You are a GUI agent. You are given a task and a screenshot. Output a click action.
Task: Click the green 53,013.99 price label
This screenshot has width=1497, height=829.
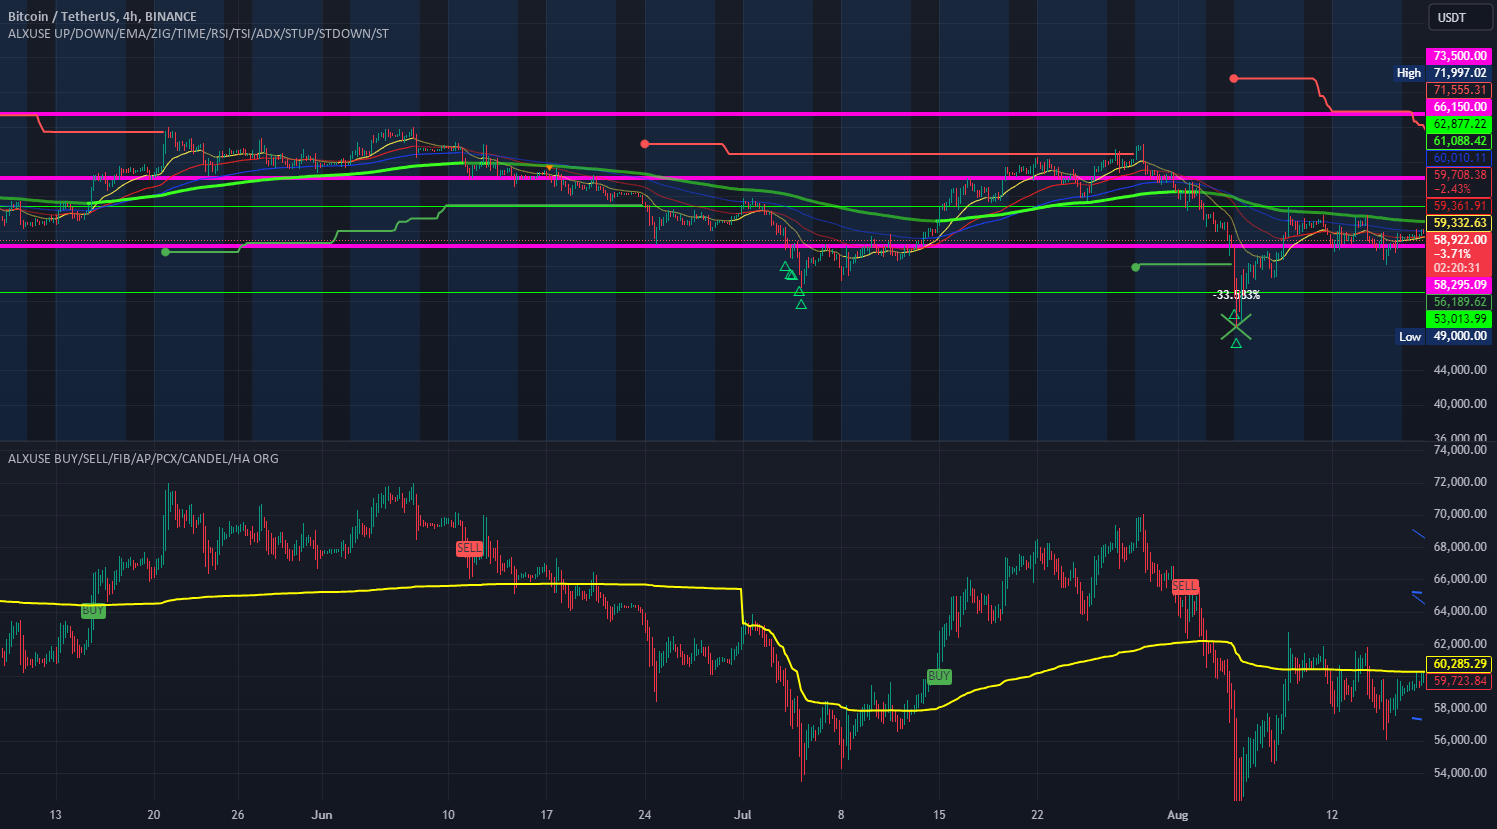1459,319
